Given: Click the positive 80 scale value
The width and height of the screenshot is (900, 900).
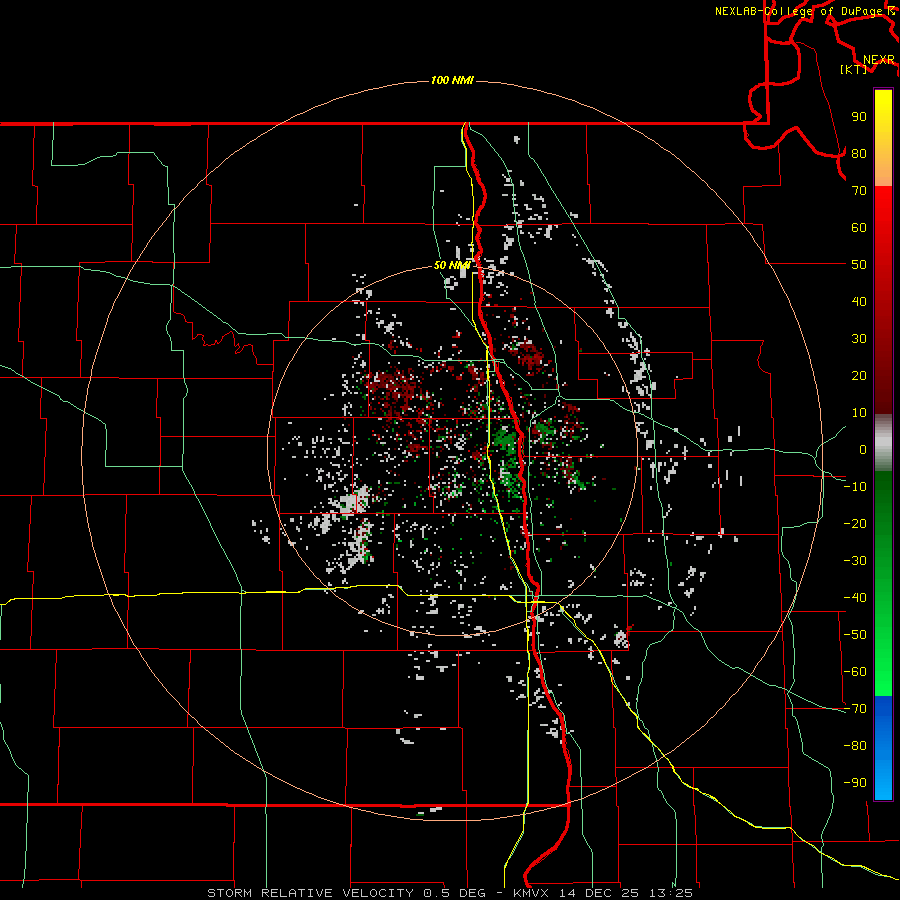Looking at the screenshot, I should pos(859,154).
